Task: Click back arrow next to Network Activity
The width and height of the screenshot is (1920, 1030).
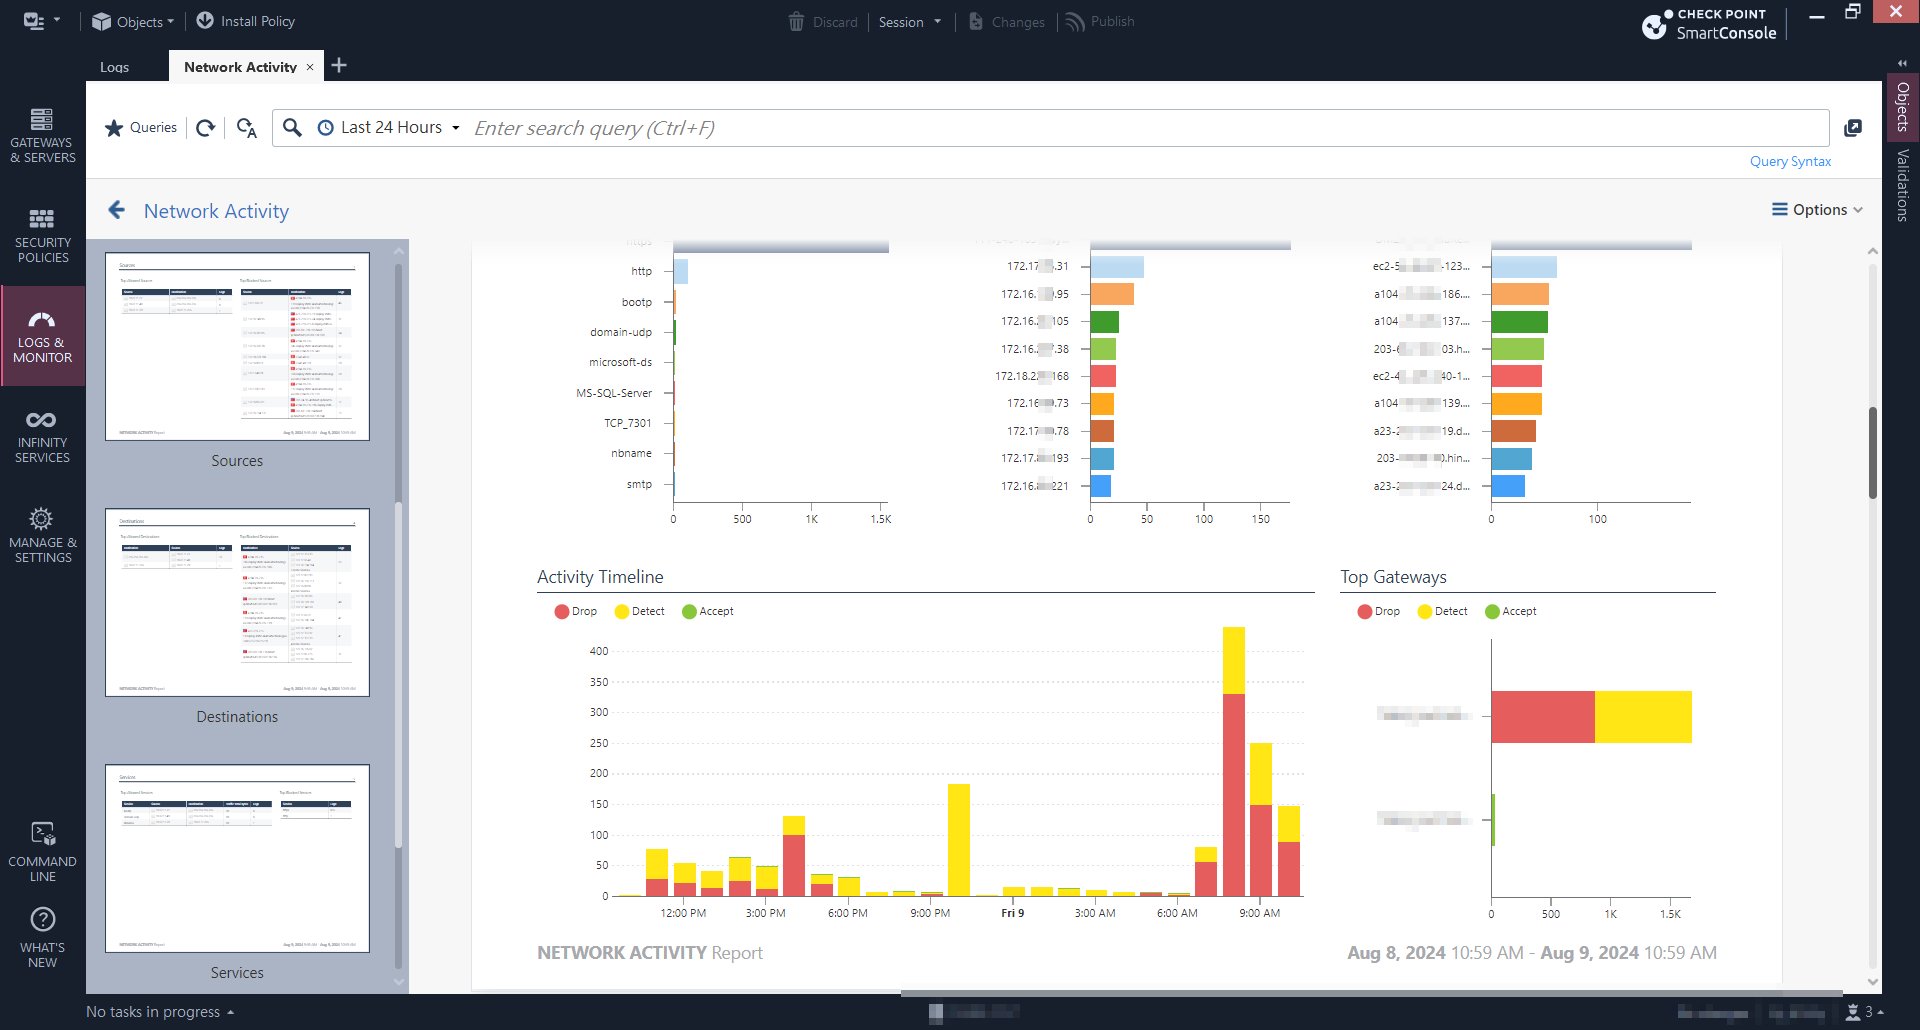Action: click(117, 210)
